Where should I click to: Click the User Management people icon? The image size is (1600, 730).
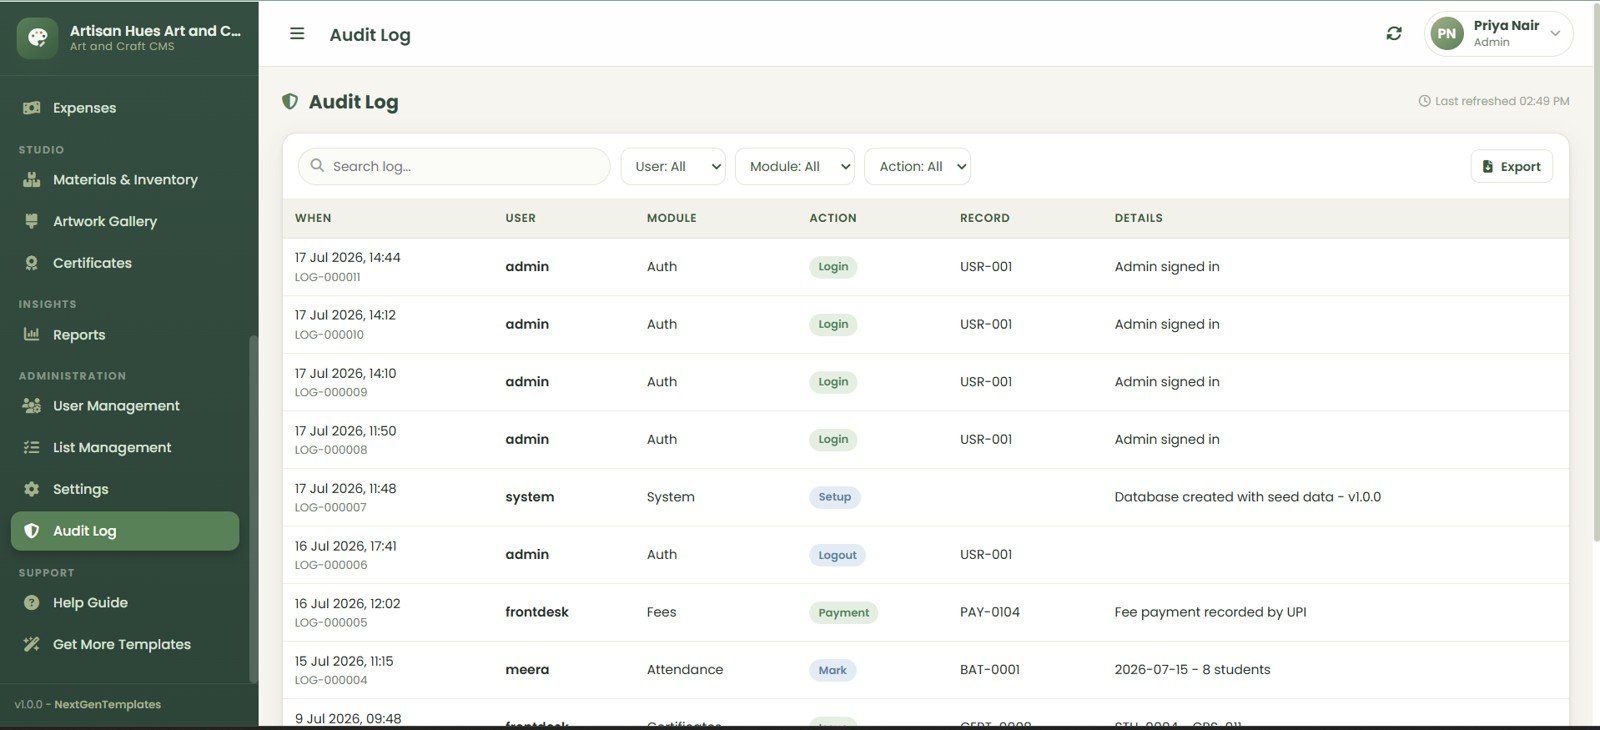[32, 406]
